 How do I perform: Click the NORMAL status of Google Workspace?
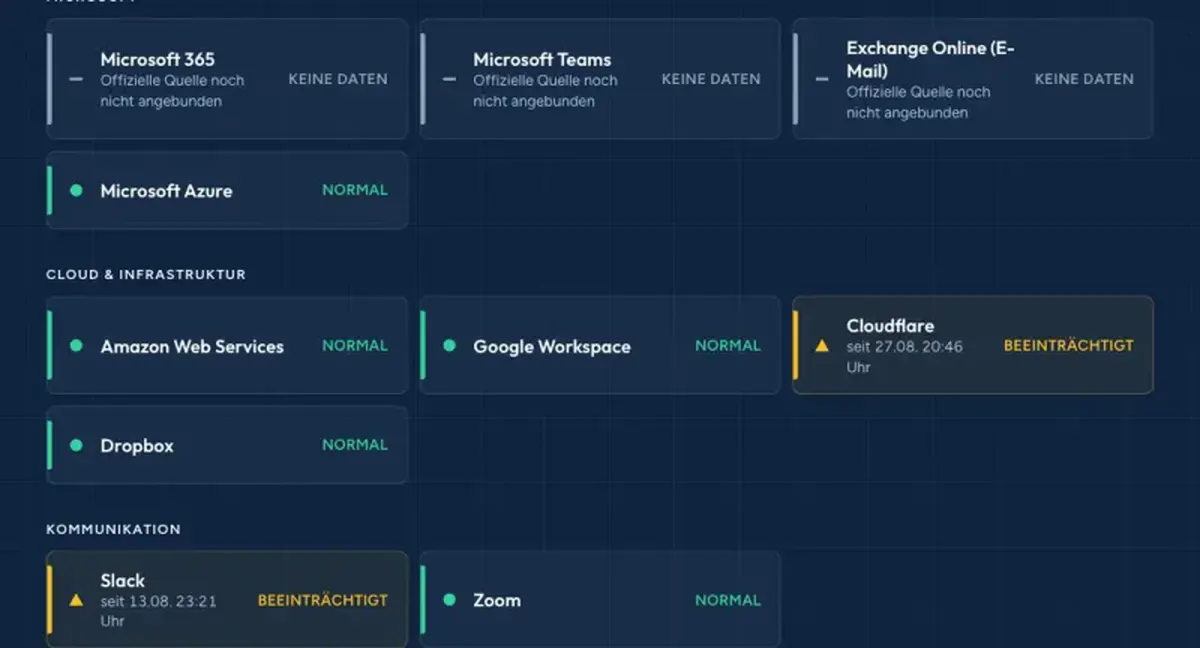click(x=728, y=346)
